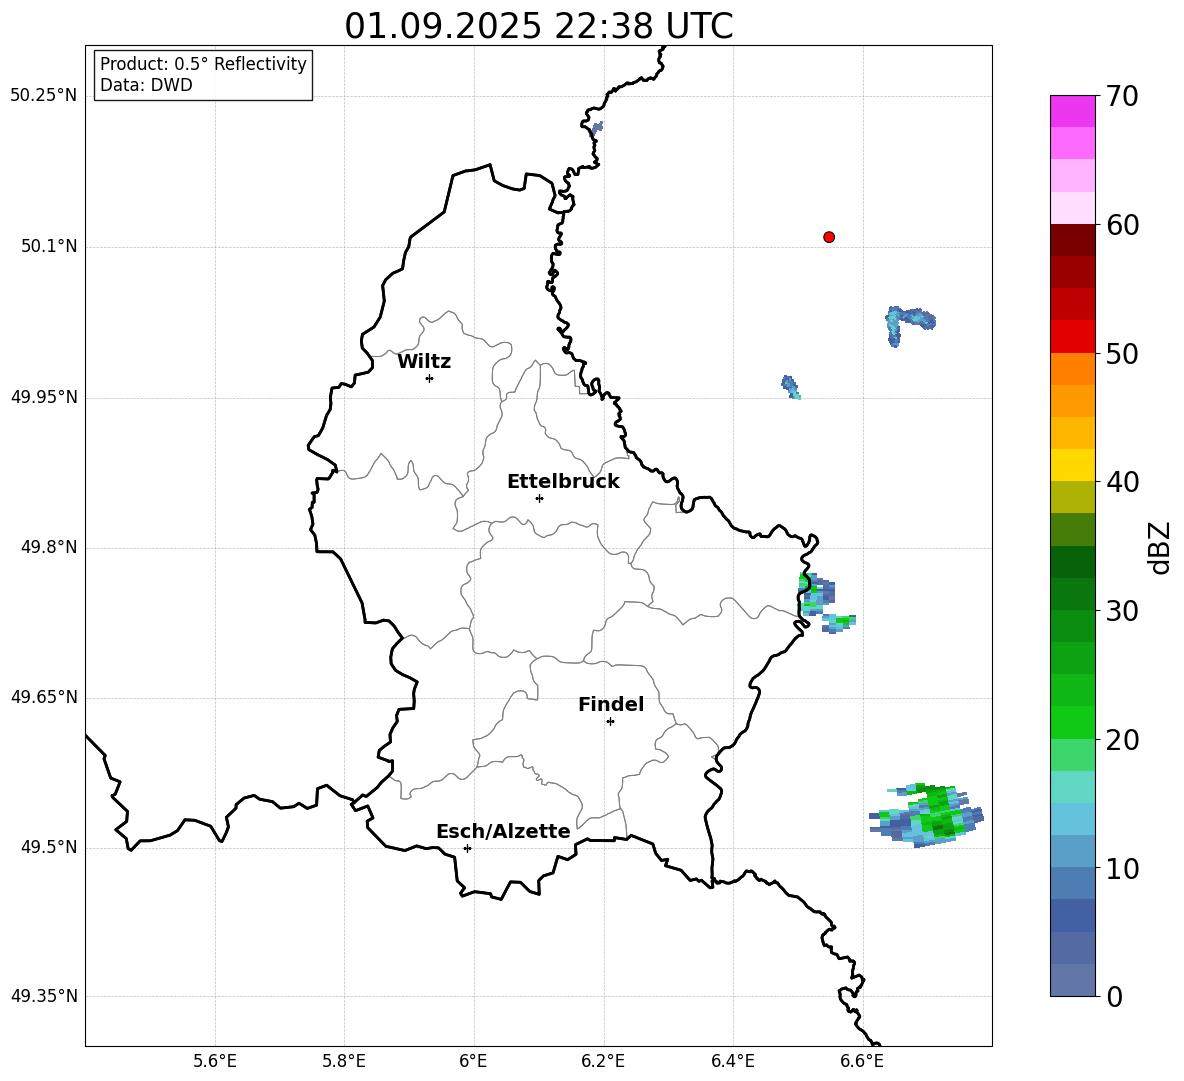Click the Esch/Alzette cross marker
This screenshot has width=1184, height=1081.
[x=467, y=848]
